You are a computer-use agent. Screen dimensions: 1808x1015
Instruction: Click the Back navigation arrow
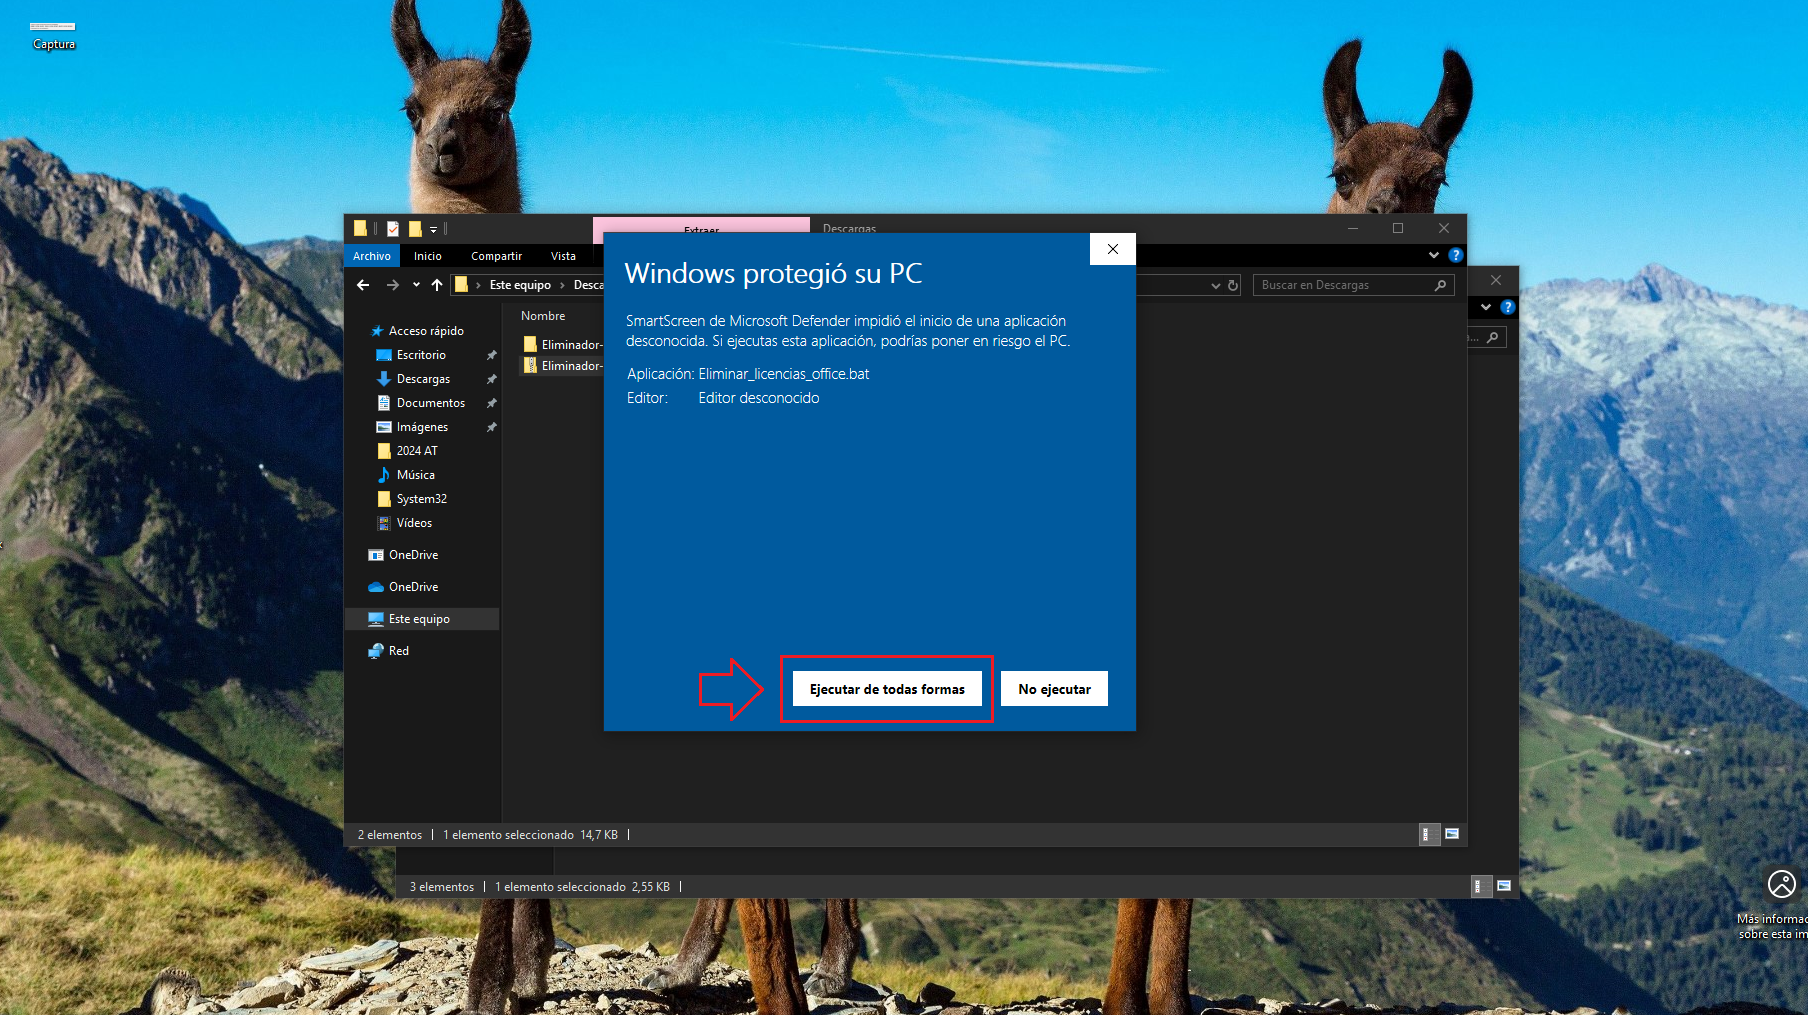coord(363,285)
